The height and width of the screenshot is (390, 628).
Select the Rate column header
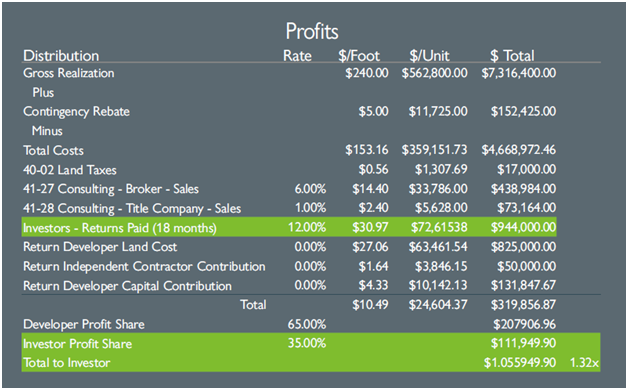tap(297, 56)
